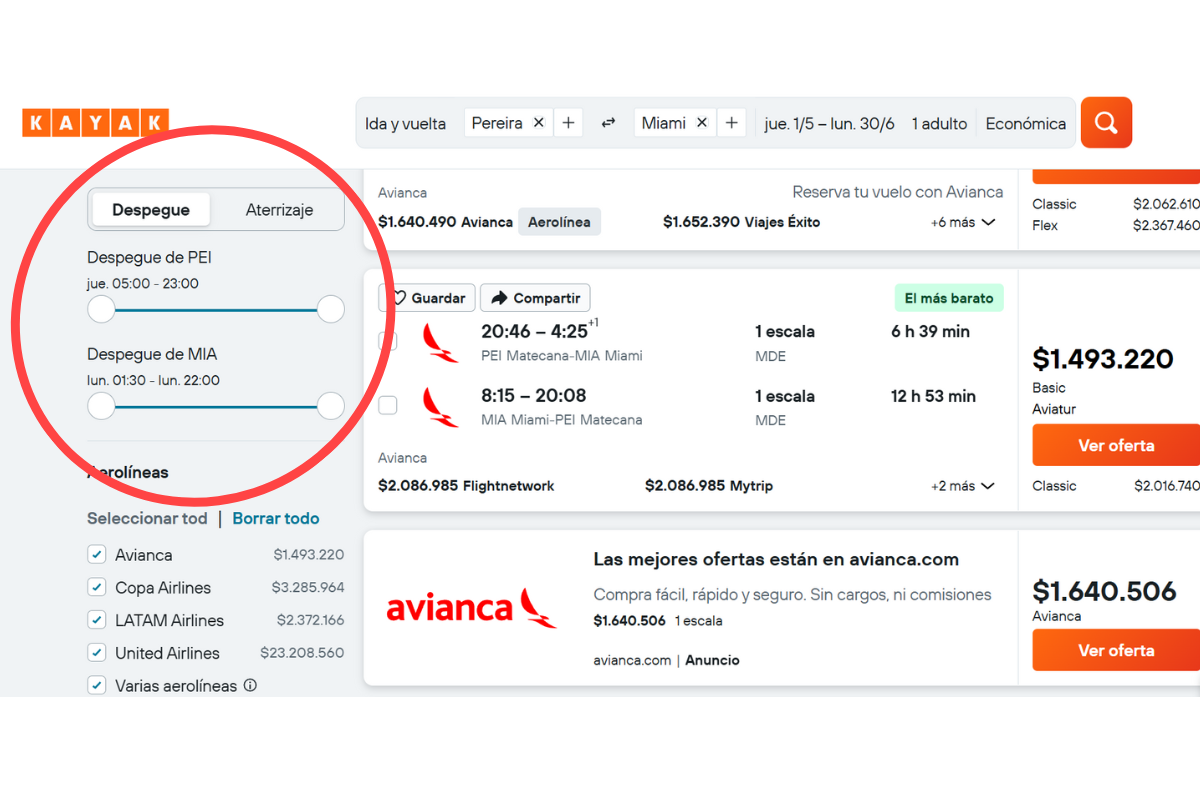Screen dimensions: 1200x800
Task: Click Aerolínea tag
Action: [x=559, y=222]
